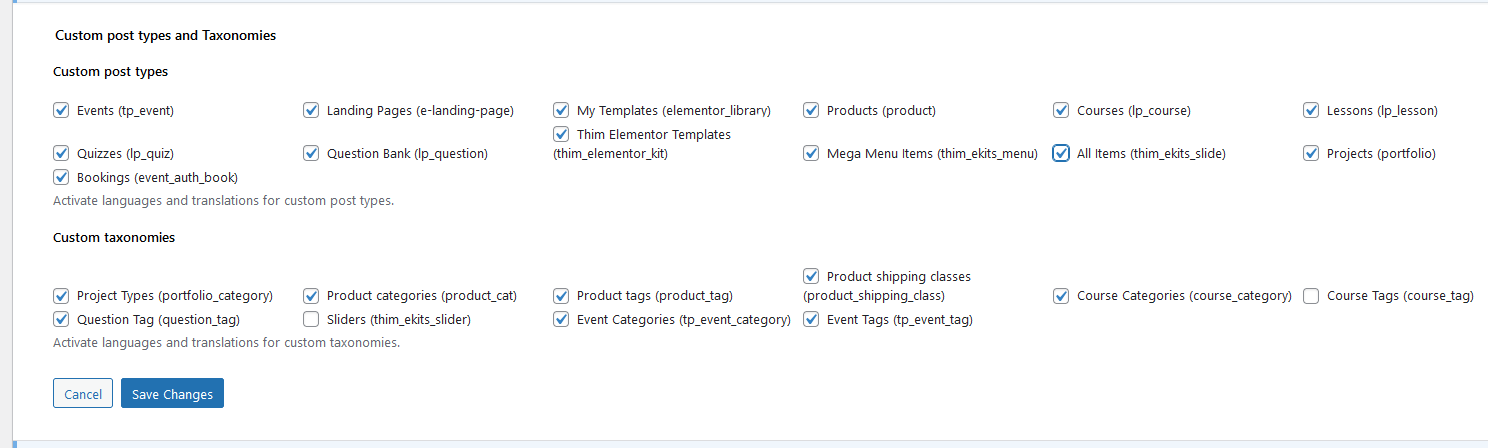Uncheck Lessons (lp_lesson) checkbox
Screen dimensions: 1488x448
[x=1311, y=110]
